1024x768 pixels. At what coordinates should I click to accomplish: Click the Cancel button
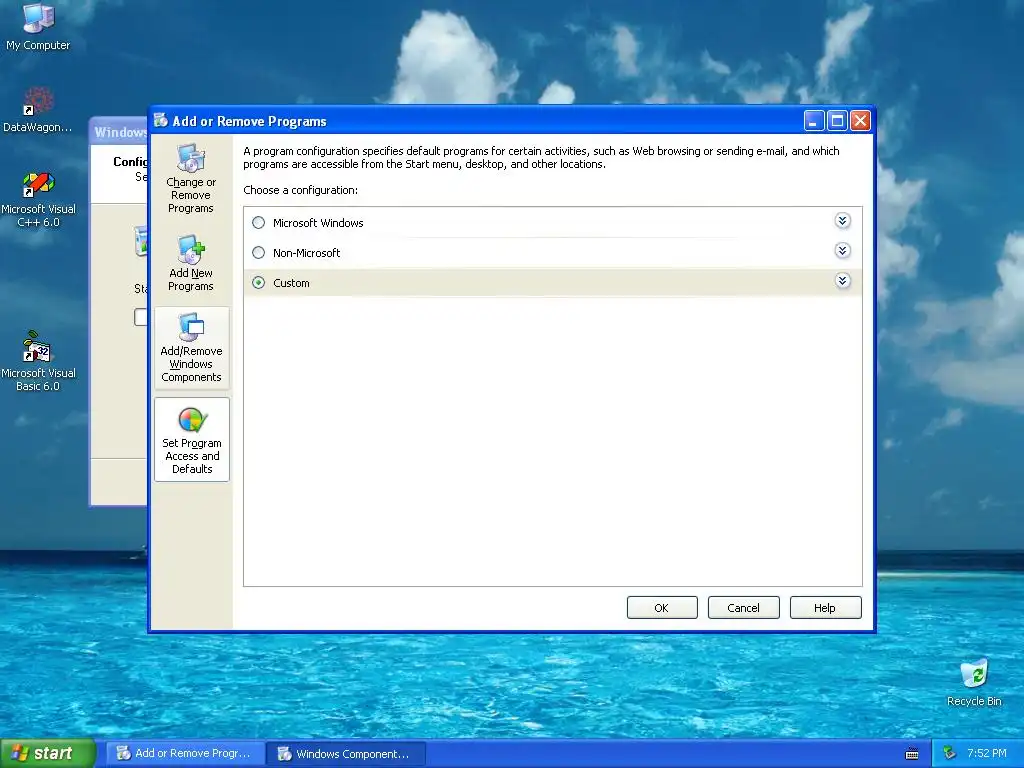click(x=743, y=607)
